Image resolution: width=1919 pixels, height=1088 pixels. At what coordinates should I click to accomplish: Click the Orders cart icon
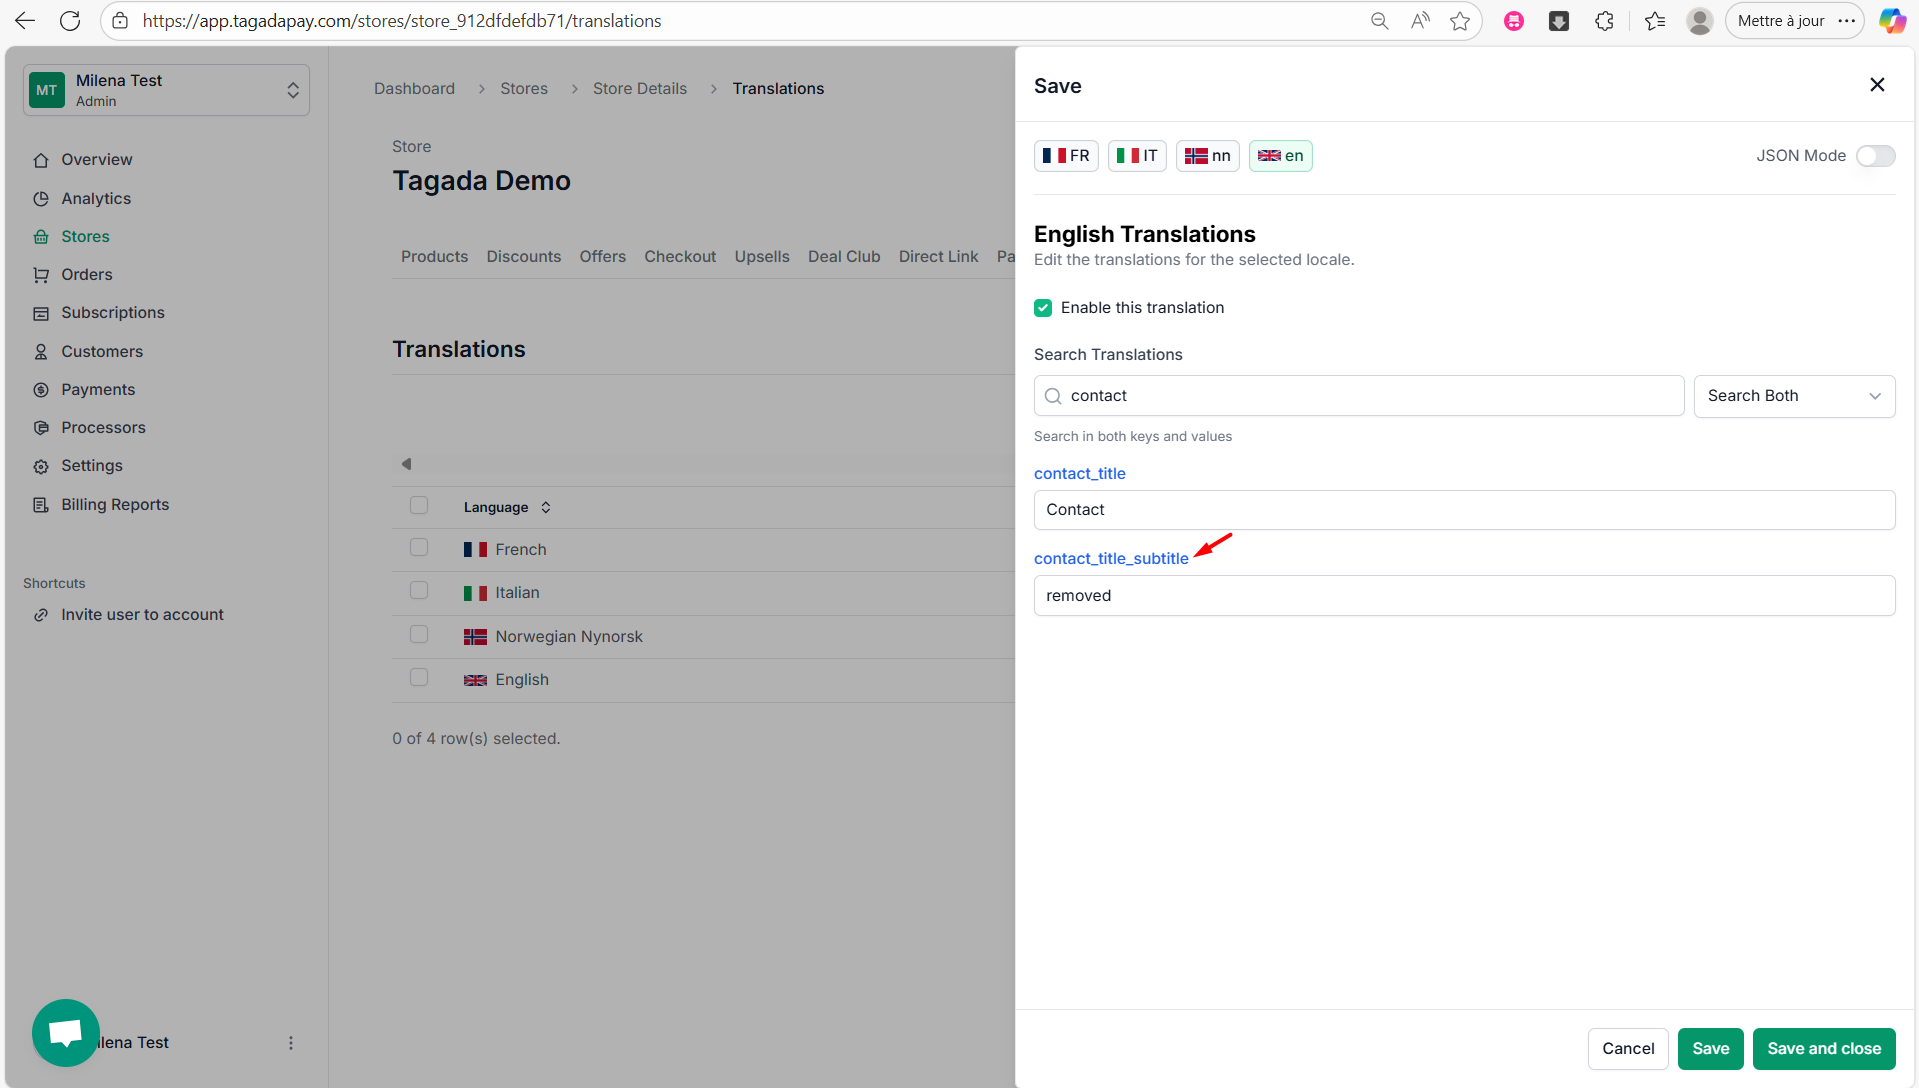click(x=41, y=275)
